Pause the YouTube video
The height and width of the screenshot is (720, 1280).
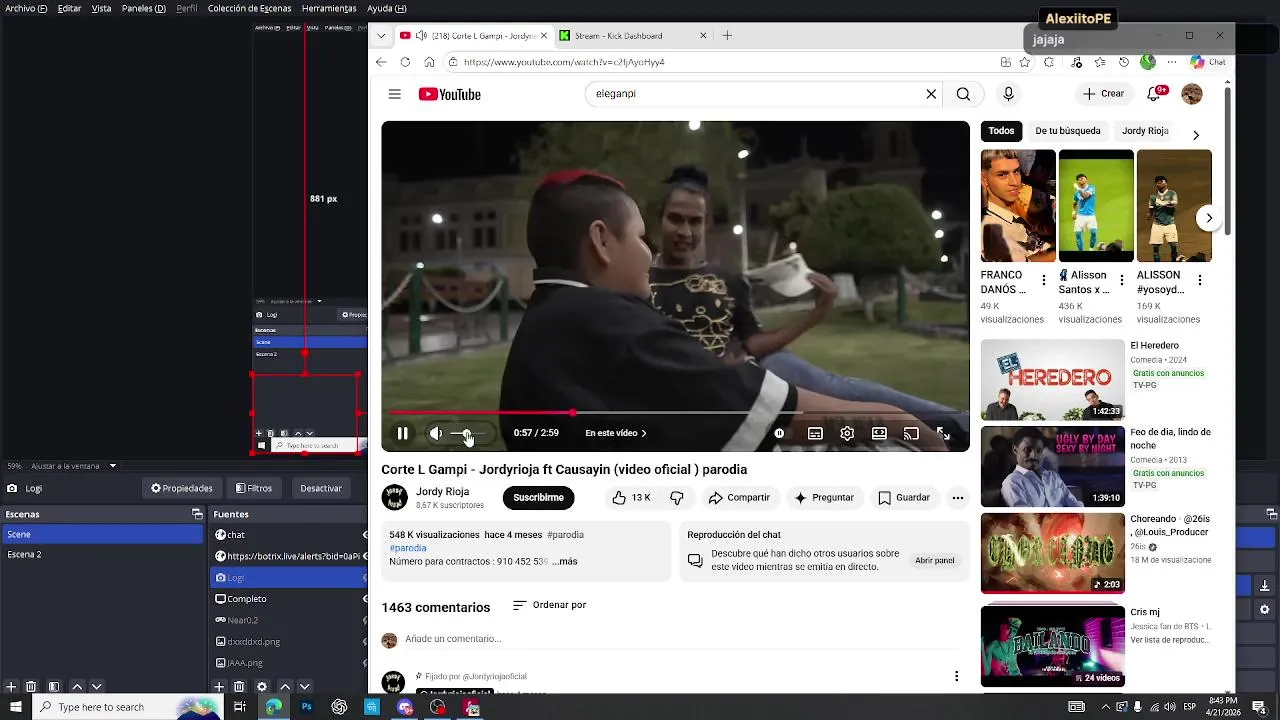coord(402,433)
